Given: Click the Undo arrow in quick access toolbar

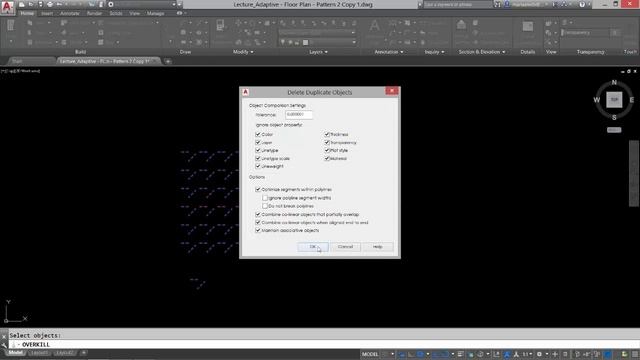Looking at the screenshot, I should point(60,4).
